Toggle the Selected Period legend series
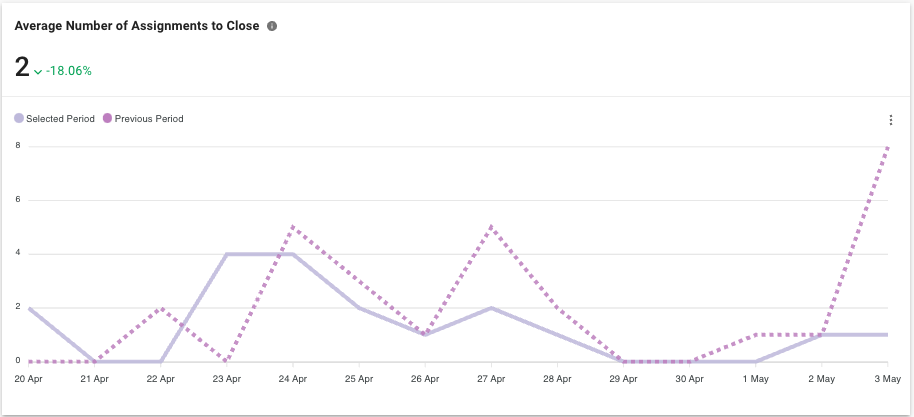 60,119
